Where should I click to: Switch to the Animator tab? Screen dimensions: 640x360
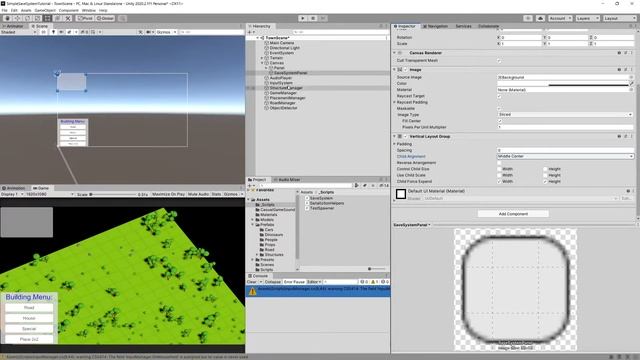click(x=13, y=26)
